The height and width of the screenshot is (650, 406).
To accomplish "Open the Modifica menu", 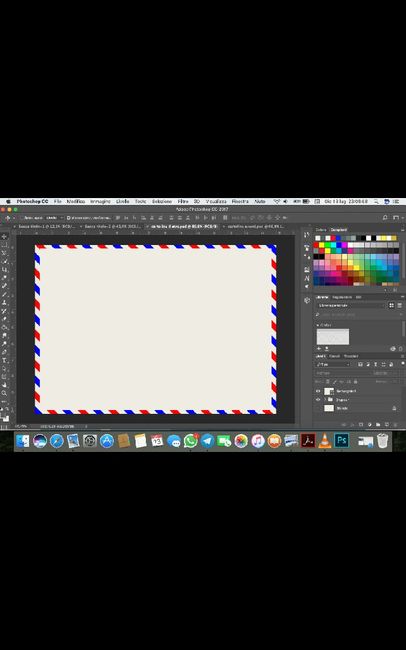I will click(x=76, y=201).
